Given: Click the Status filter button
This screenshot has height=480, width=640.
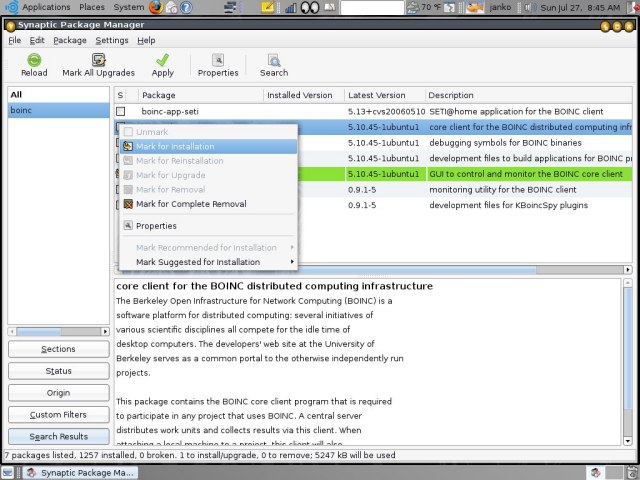Looking at the screenshot, I should tap(58, 371).
